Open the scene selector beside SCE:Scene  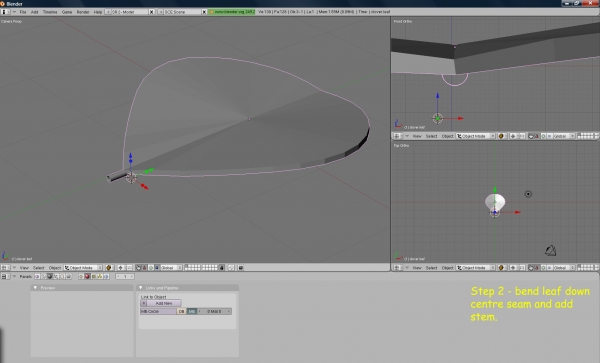coord(160,12)
